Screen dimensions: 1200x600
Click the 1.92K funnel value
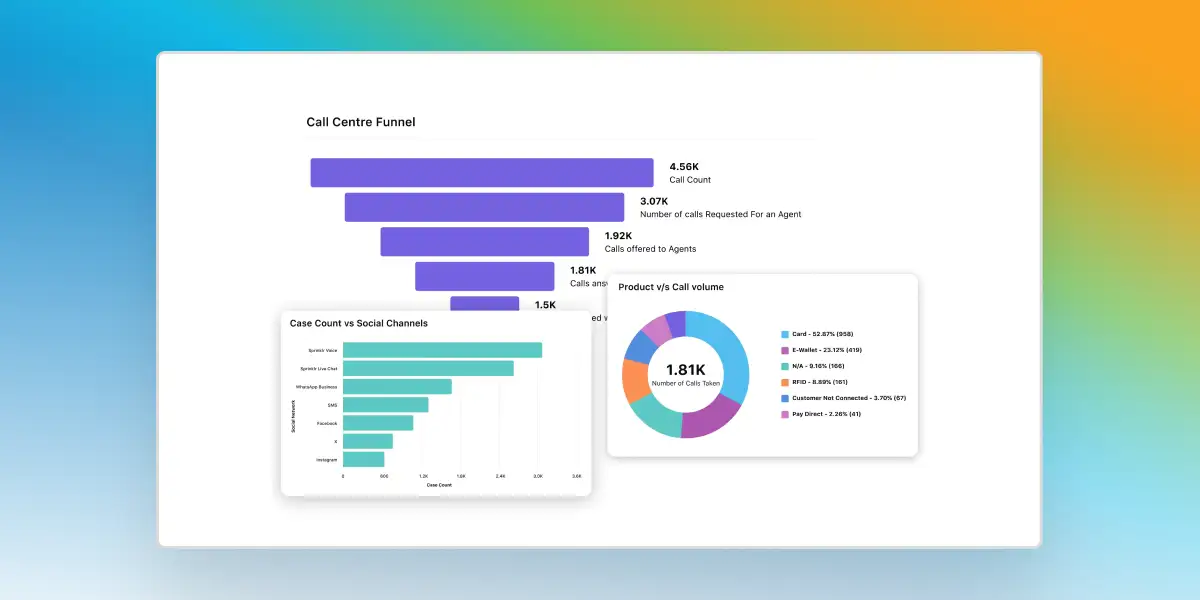618,236
